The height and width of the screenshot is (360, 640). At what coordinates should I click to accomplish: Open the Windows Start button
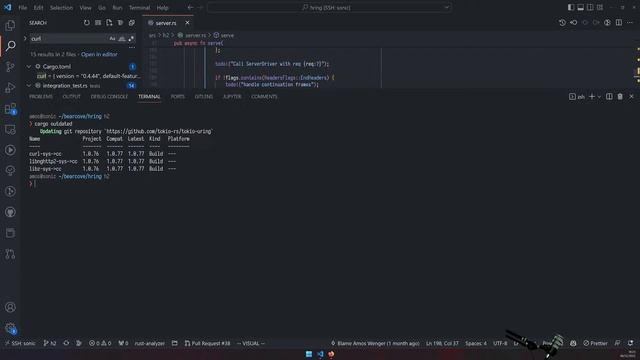[x=309, y=354]
